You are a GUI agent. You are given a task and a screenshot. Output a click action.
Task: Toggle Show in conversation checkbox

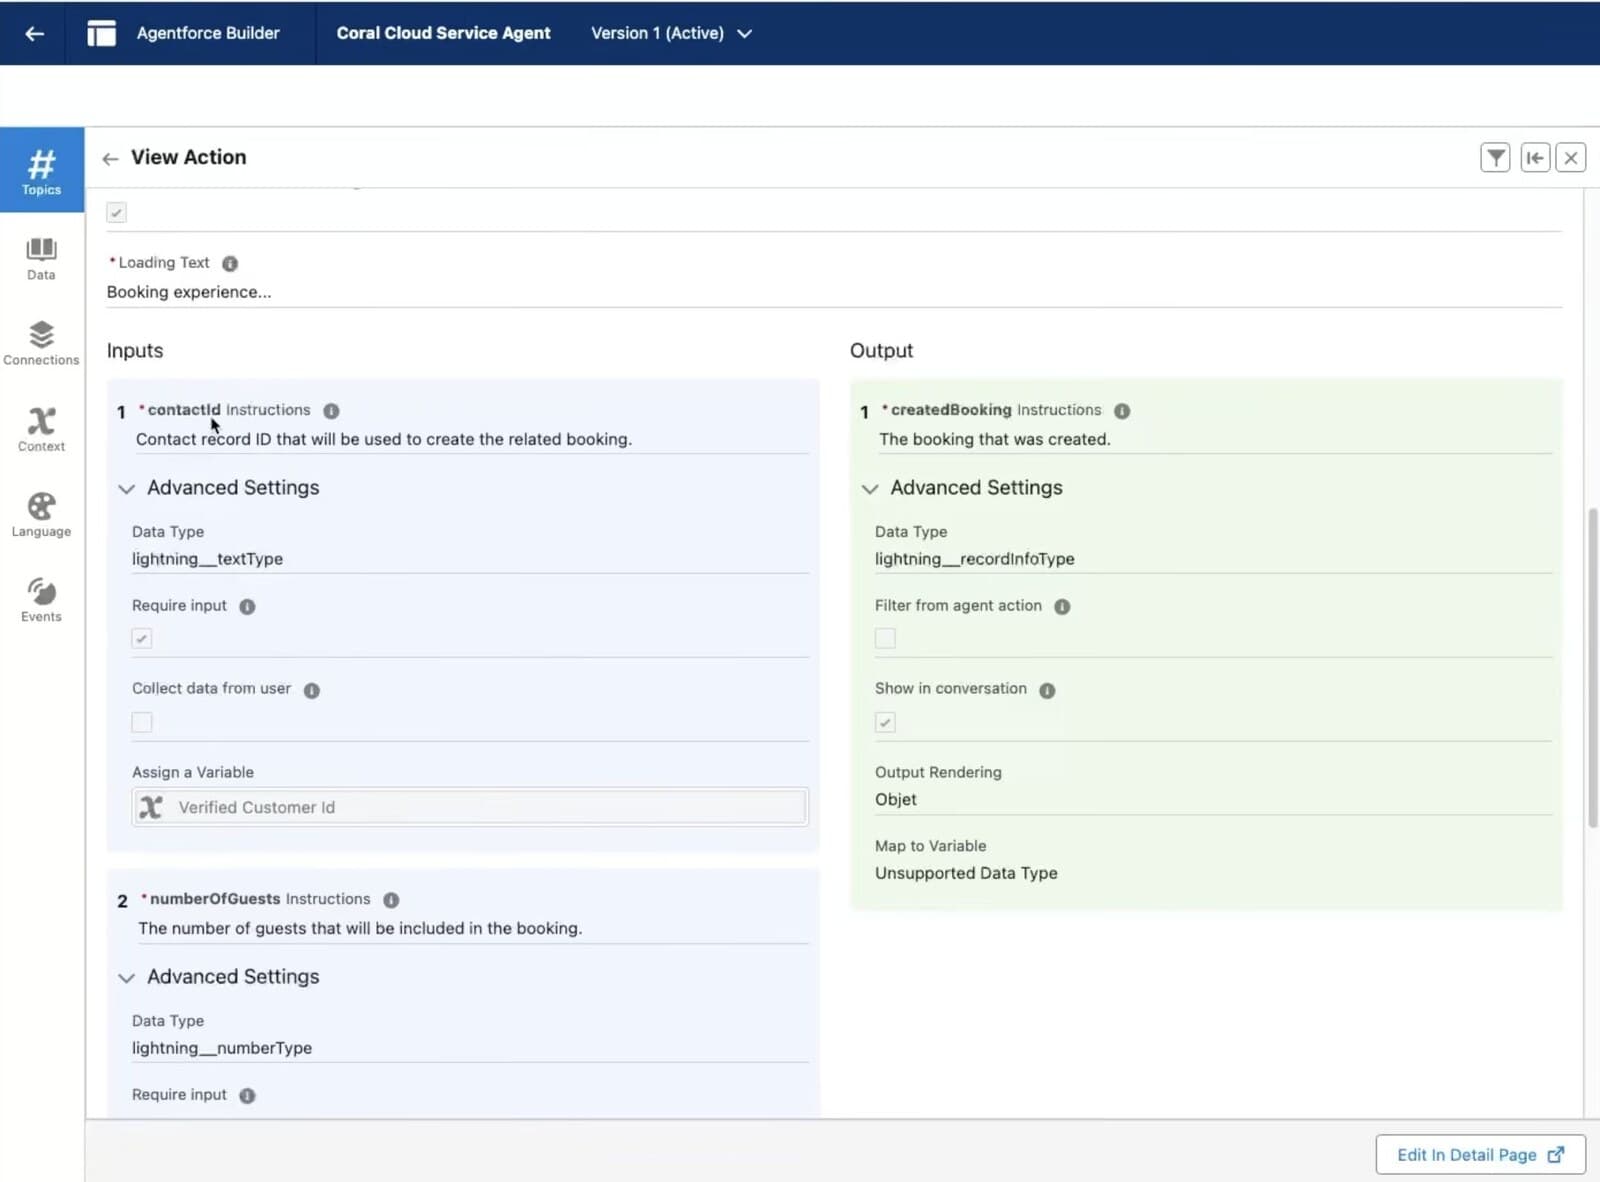tap(885, 722)
